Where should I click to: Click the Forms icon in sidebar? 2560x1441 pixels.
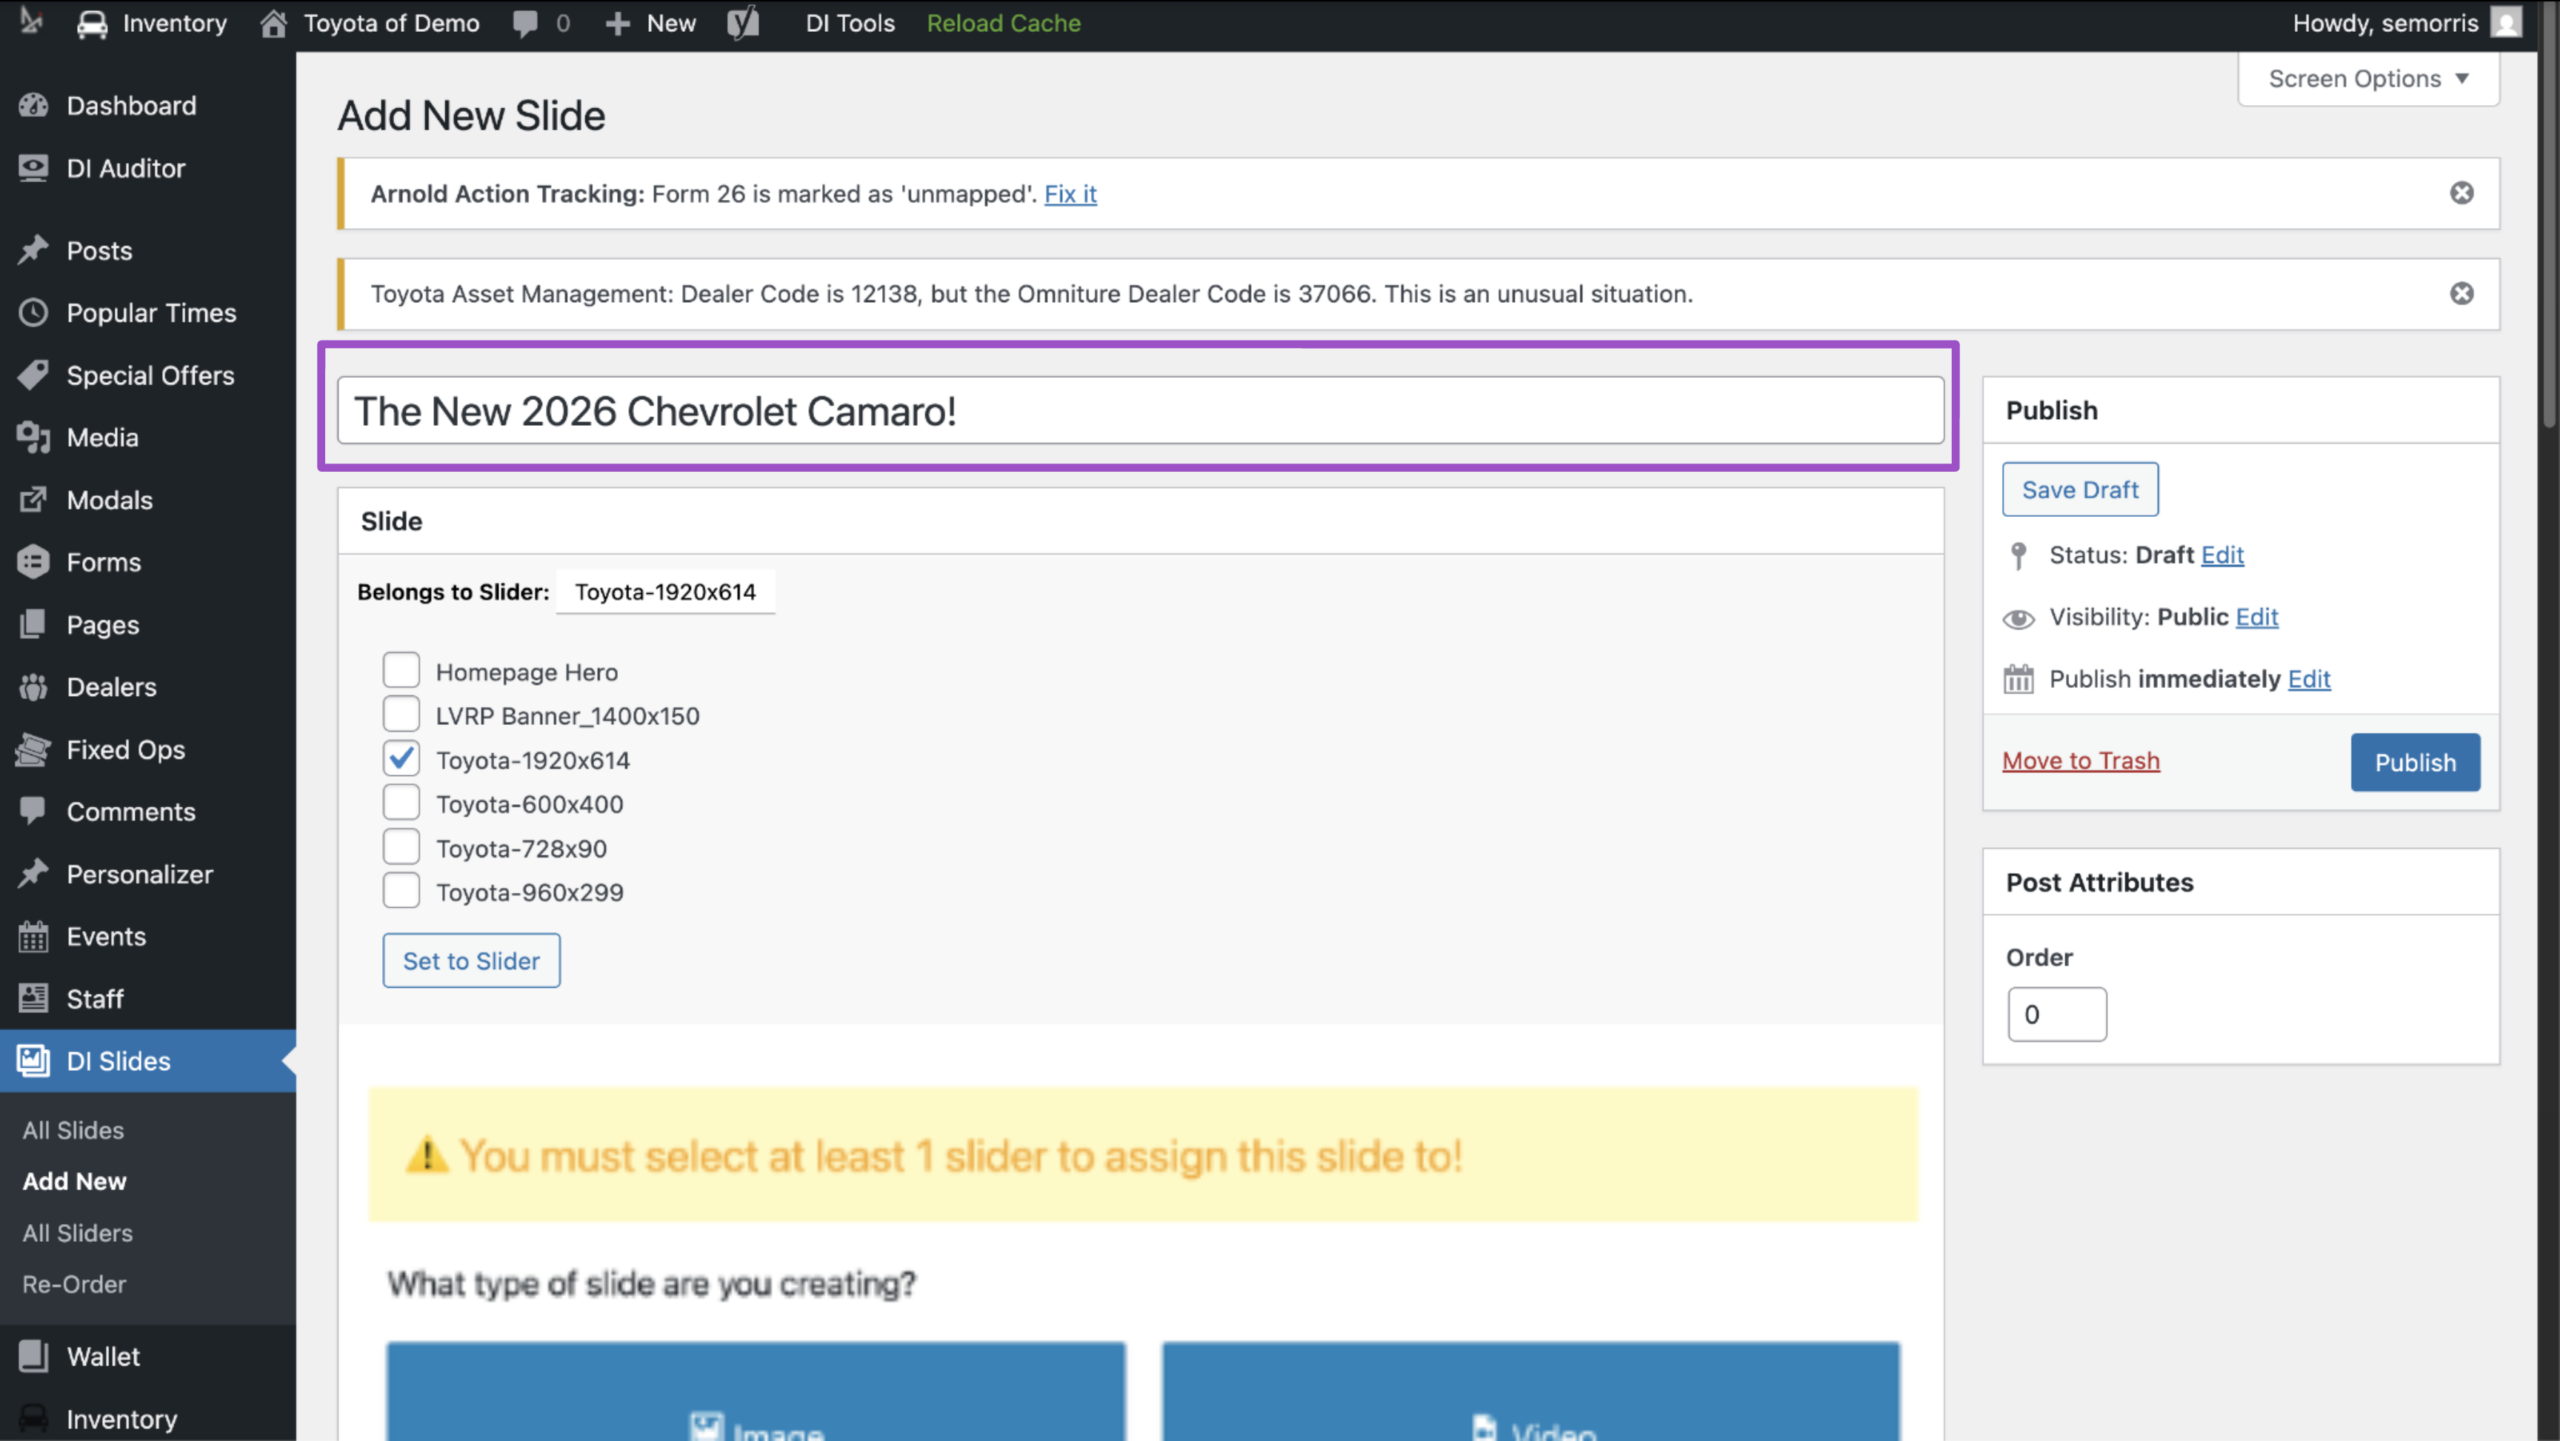[x=33, y=562]
